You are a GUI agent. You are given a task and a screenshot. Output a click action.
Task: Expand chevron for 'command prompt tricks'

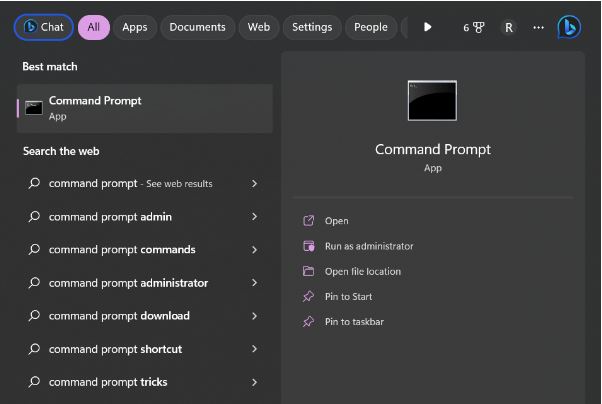(x=254, y=382)
